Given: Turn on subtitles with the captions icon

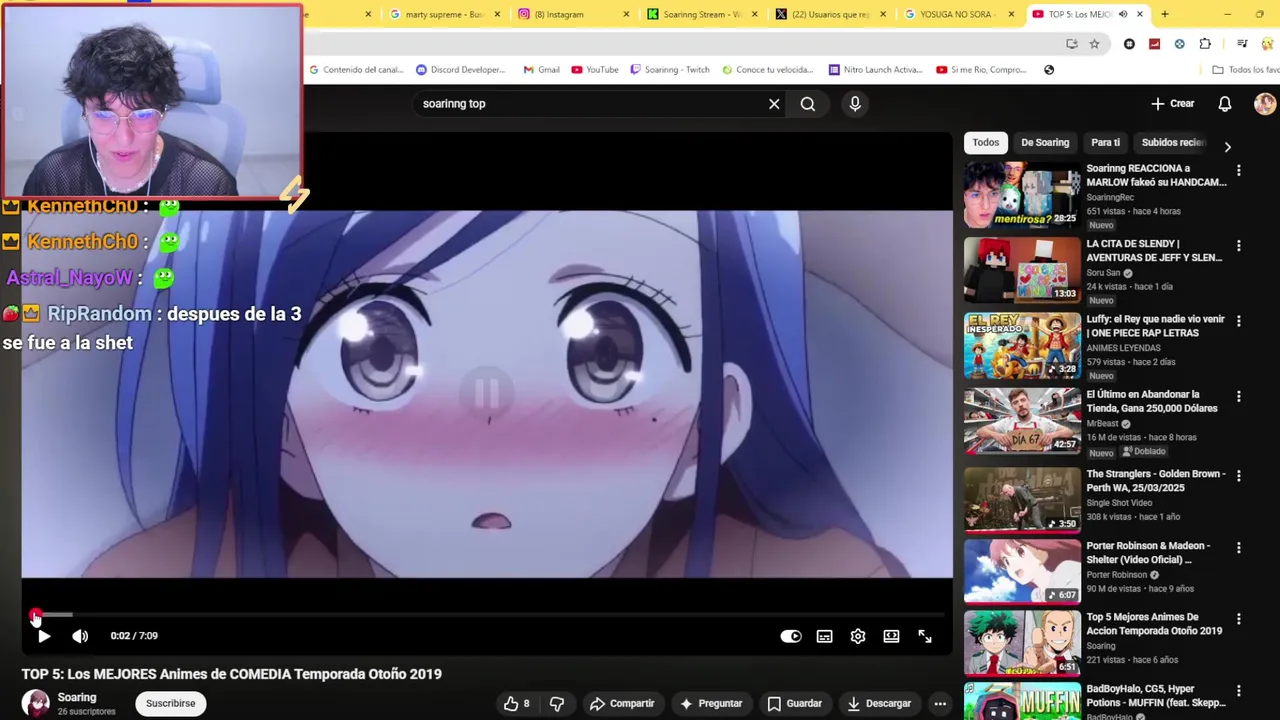Looking at the screenshot, I should pos(824,636).
